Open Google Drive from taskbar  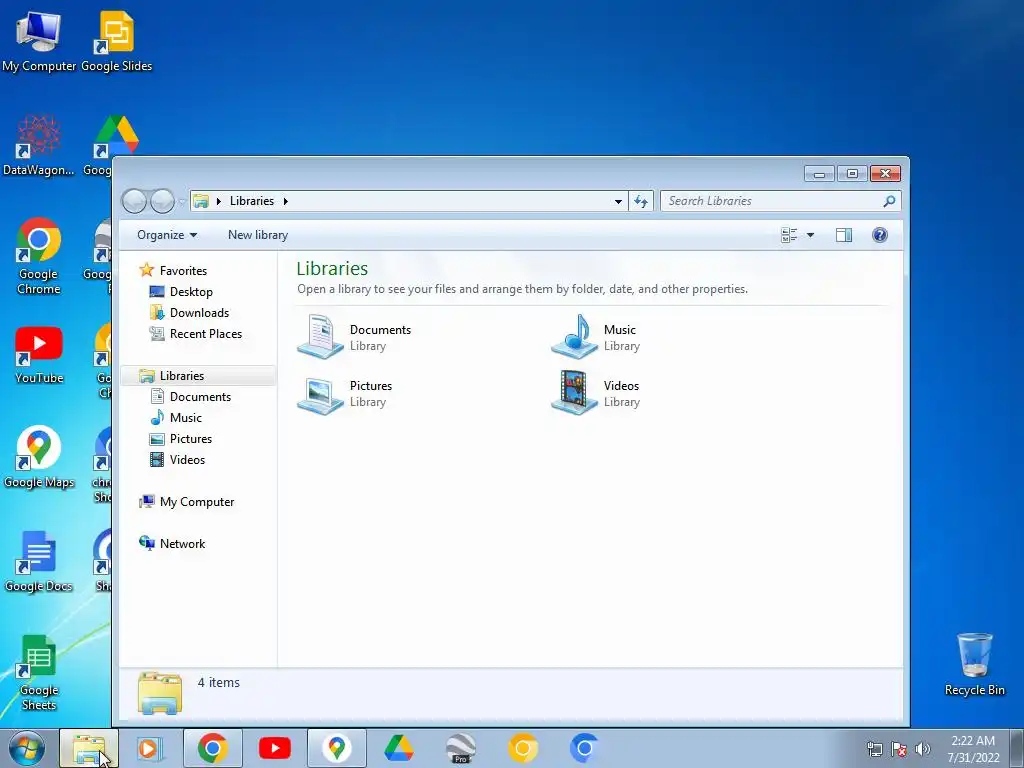[x=398, y=748]
